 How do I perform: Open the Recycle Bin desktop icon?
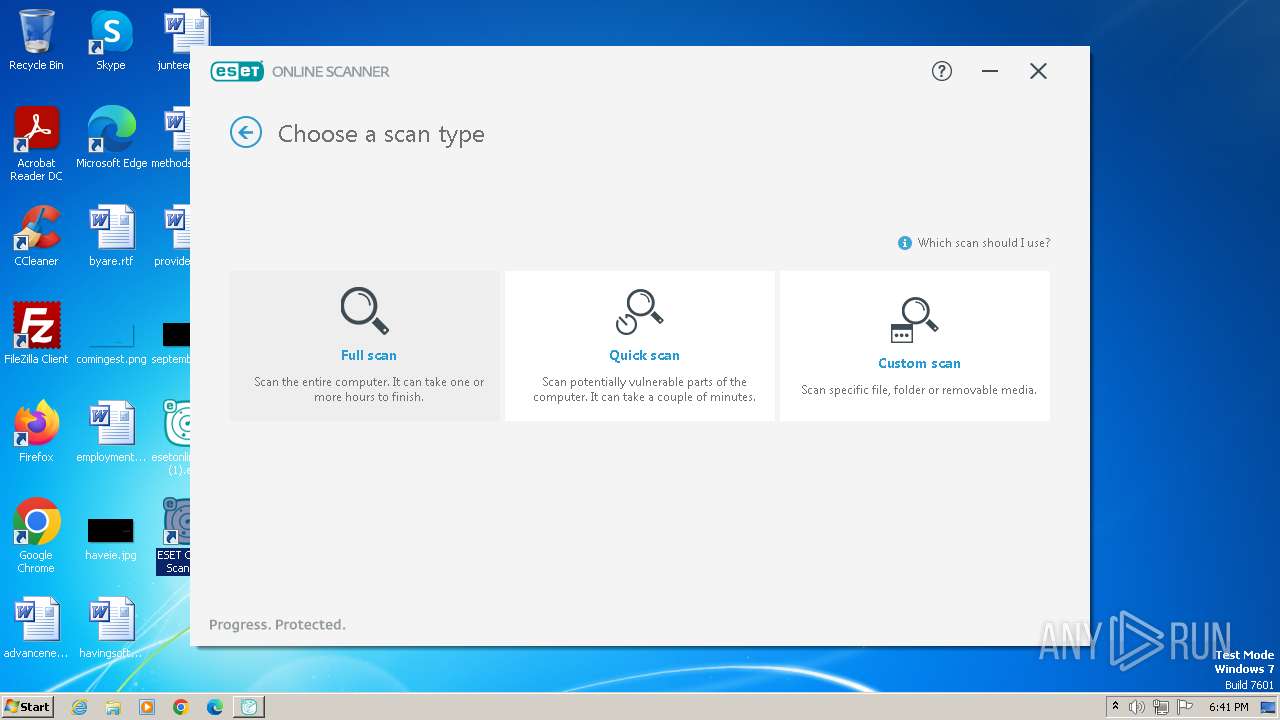[x=36, y=40]
